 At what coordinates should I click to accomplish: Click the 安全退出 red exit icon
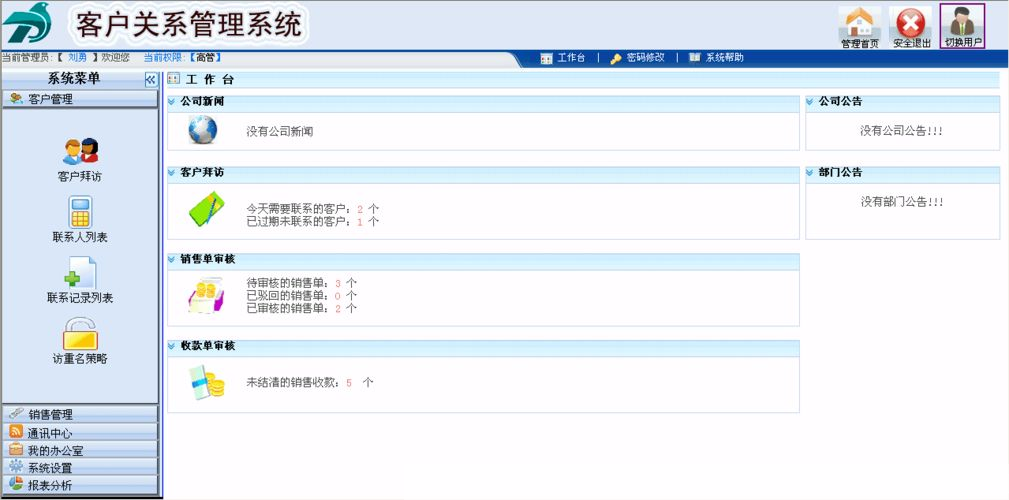(911, 23)
